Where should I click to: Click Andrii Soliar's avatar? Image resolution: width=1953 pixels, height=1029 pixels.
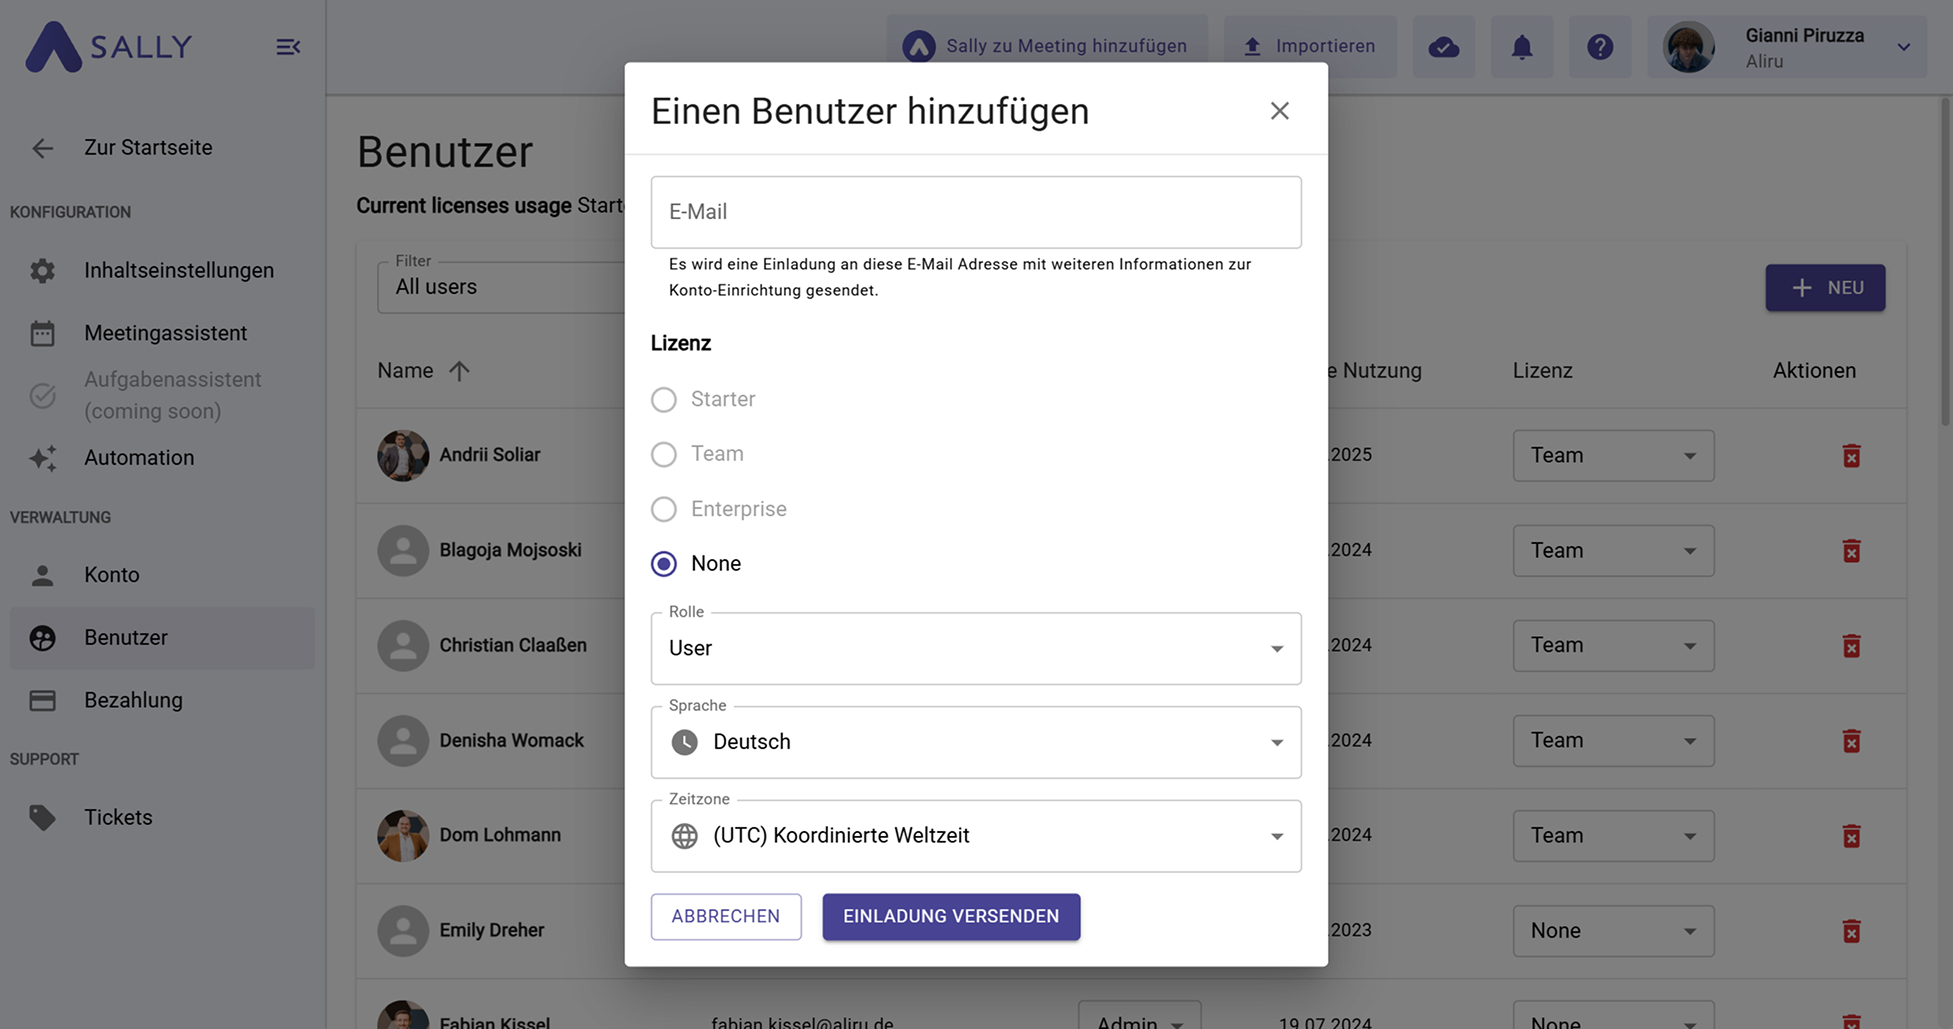pyautogui.click(x=403, y=456)
